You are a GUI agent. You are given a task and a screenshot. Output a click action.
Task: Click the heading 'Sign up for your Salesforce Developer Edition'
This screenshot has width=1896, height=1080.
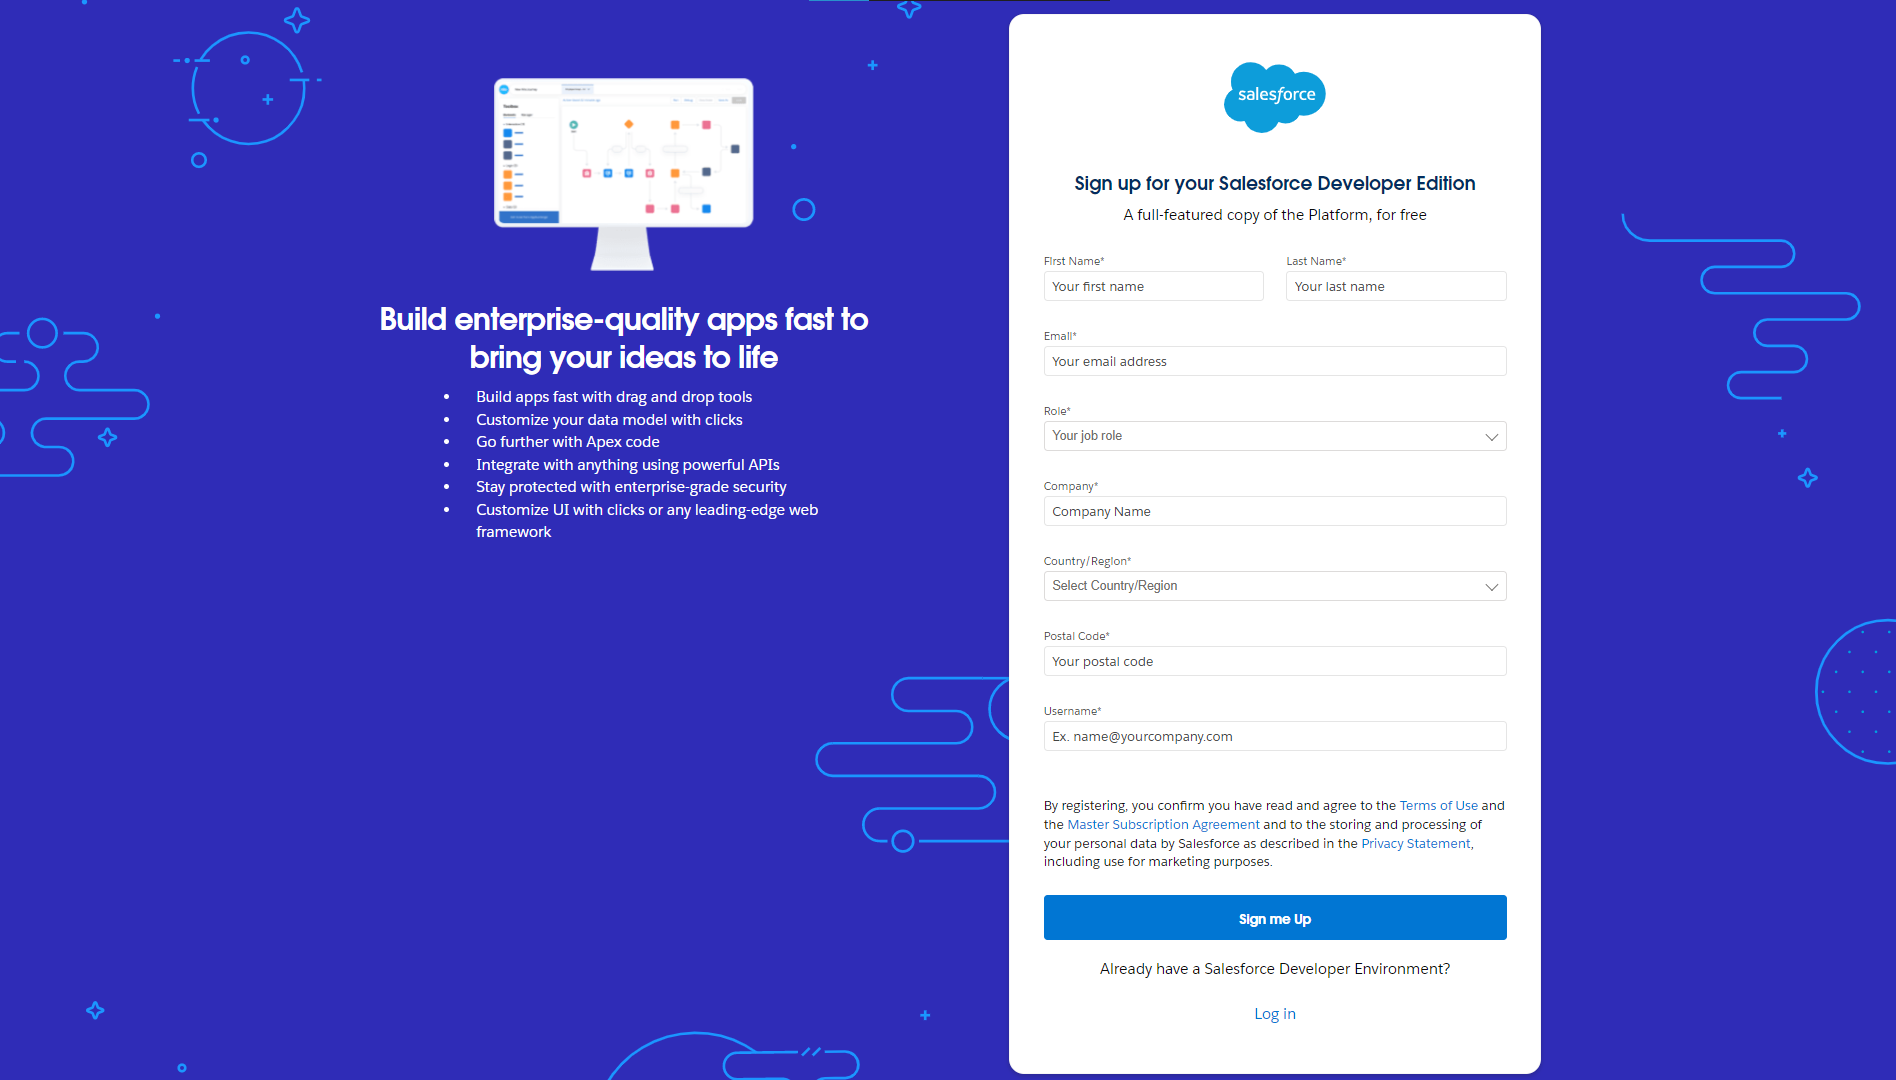1274,183
